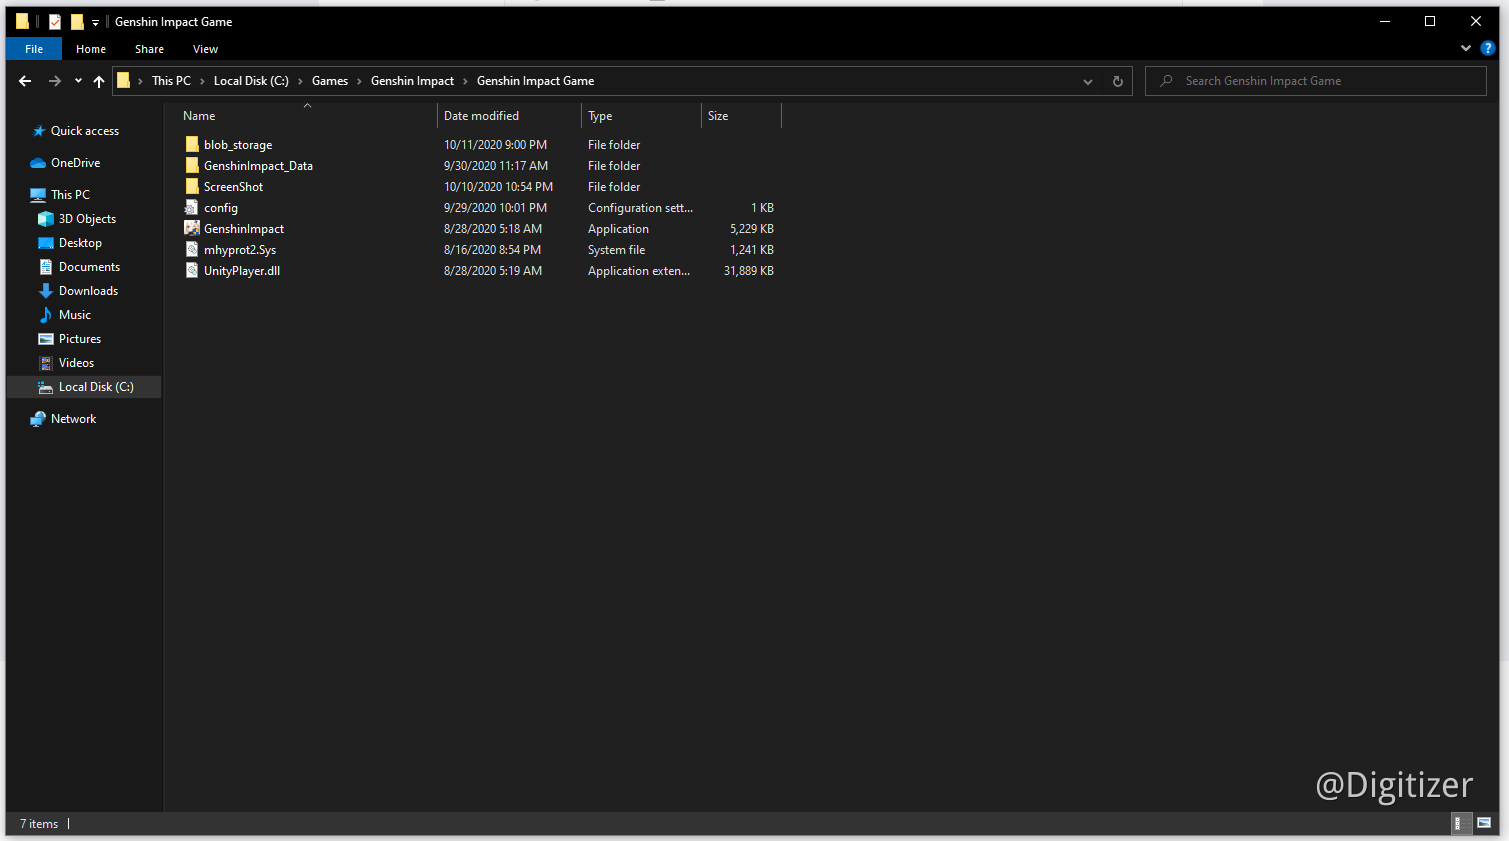Select the GenshinImpact_Data folder icon
This screenshot has height=841, width=1509.
tap(192, 166)
